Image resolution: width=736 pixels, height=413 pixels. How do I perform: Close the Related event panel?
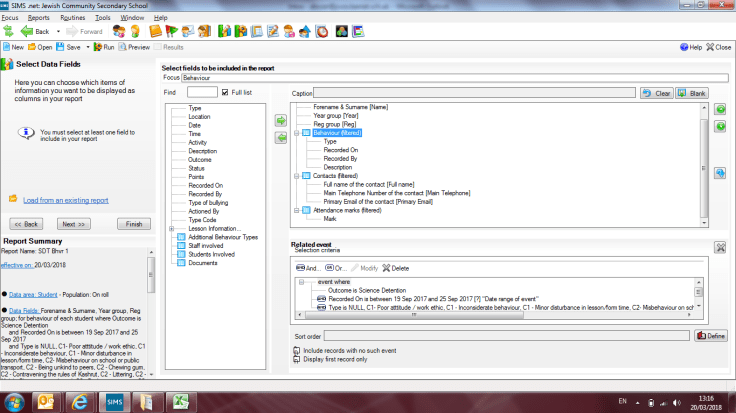click(x=720, y=247)
